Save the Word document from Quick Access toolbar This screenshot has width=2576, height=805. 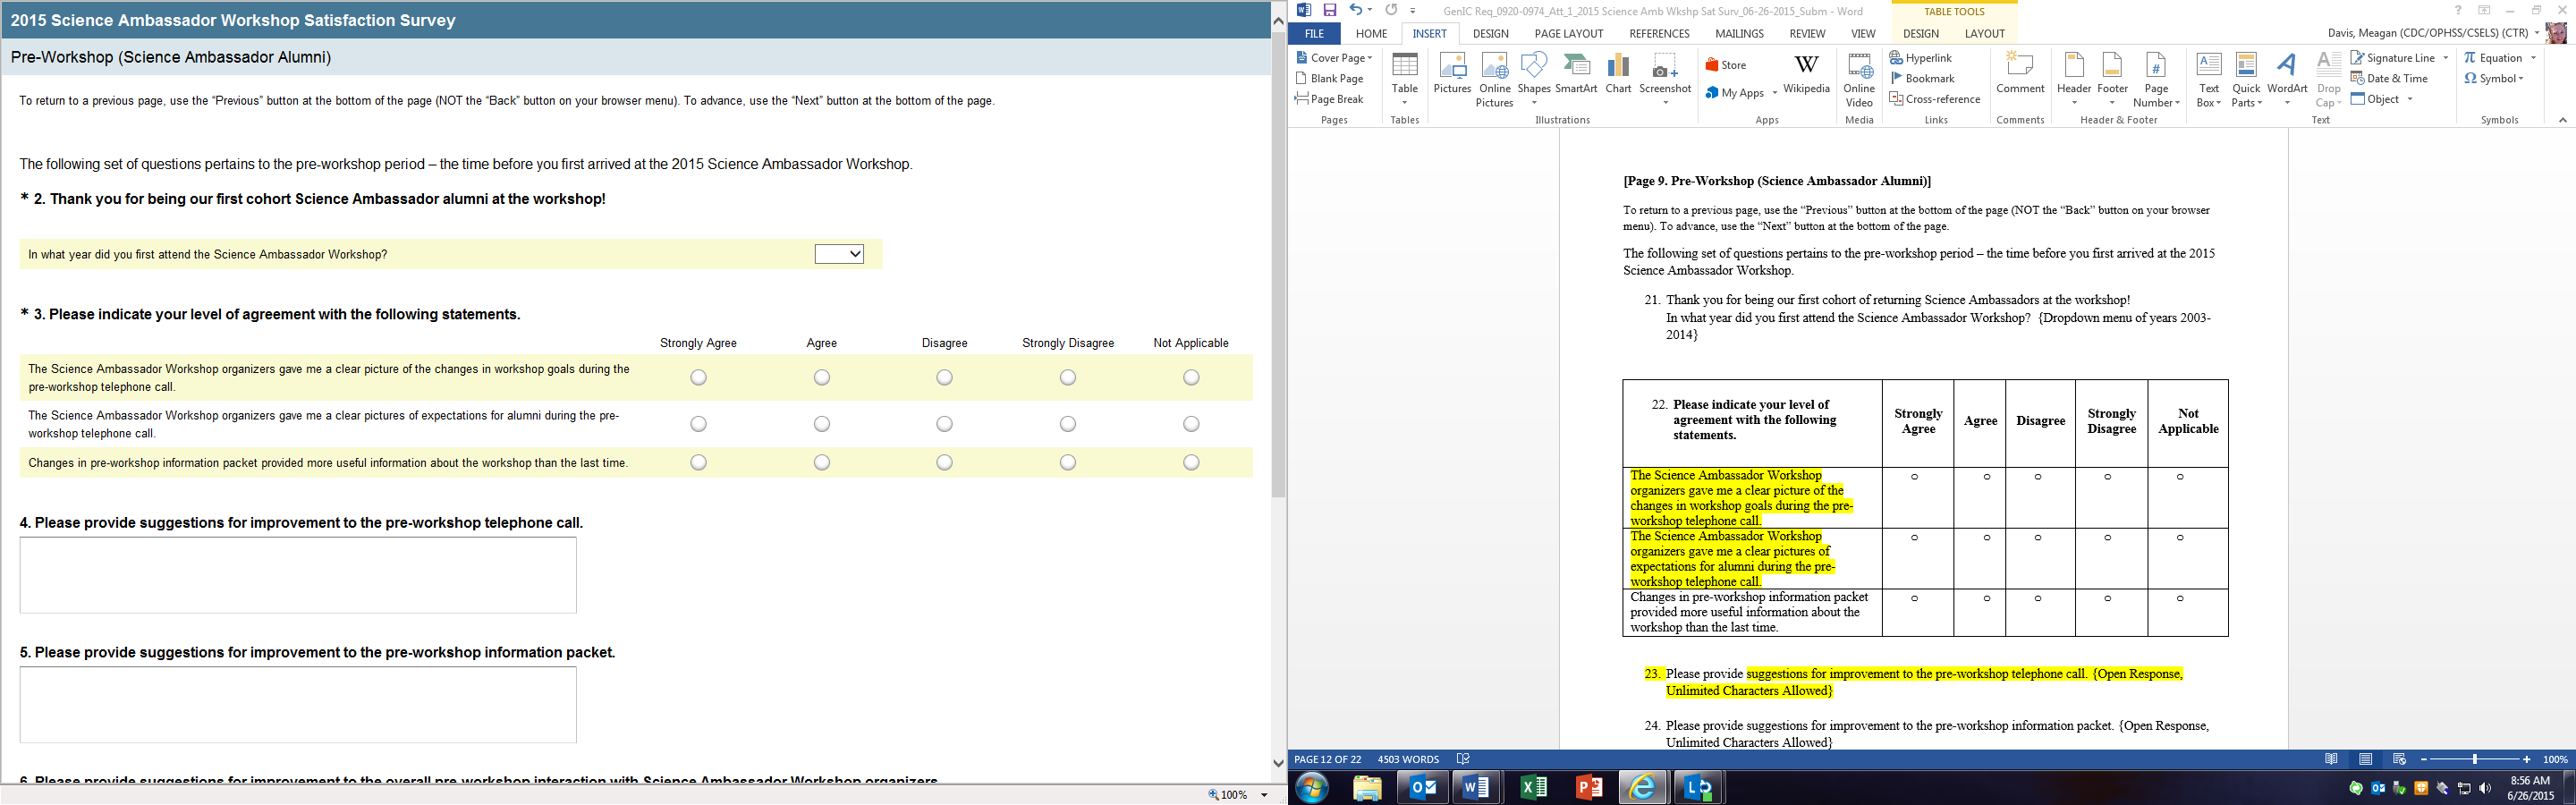click(1330, 10)
